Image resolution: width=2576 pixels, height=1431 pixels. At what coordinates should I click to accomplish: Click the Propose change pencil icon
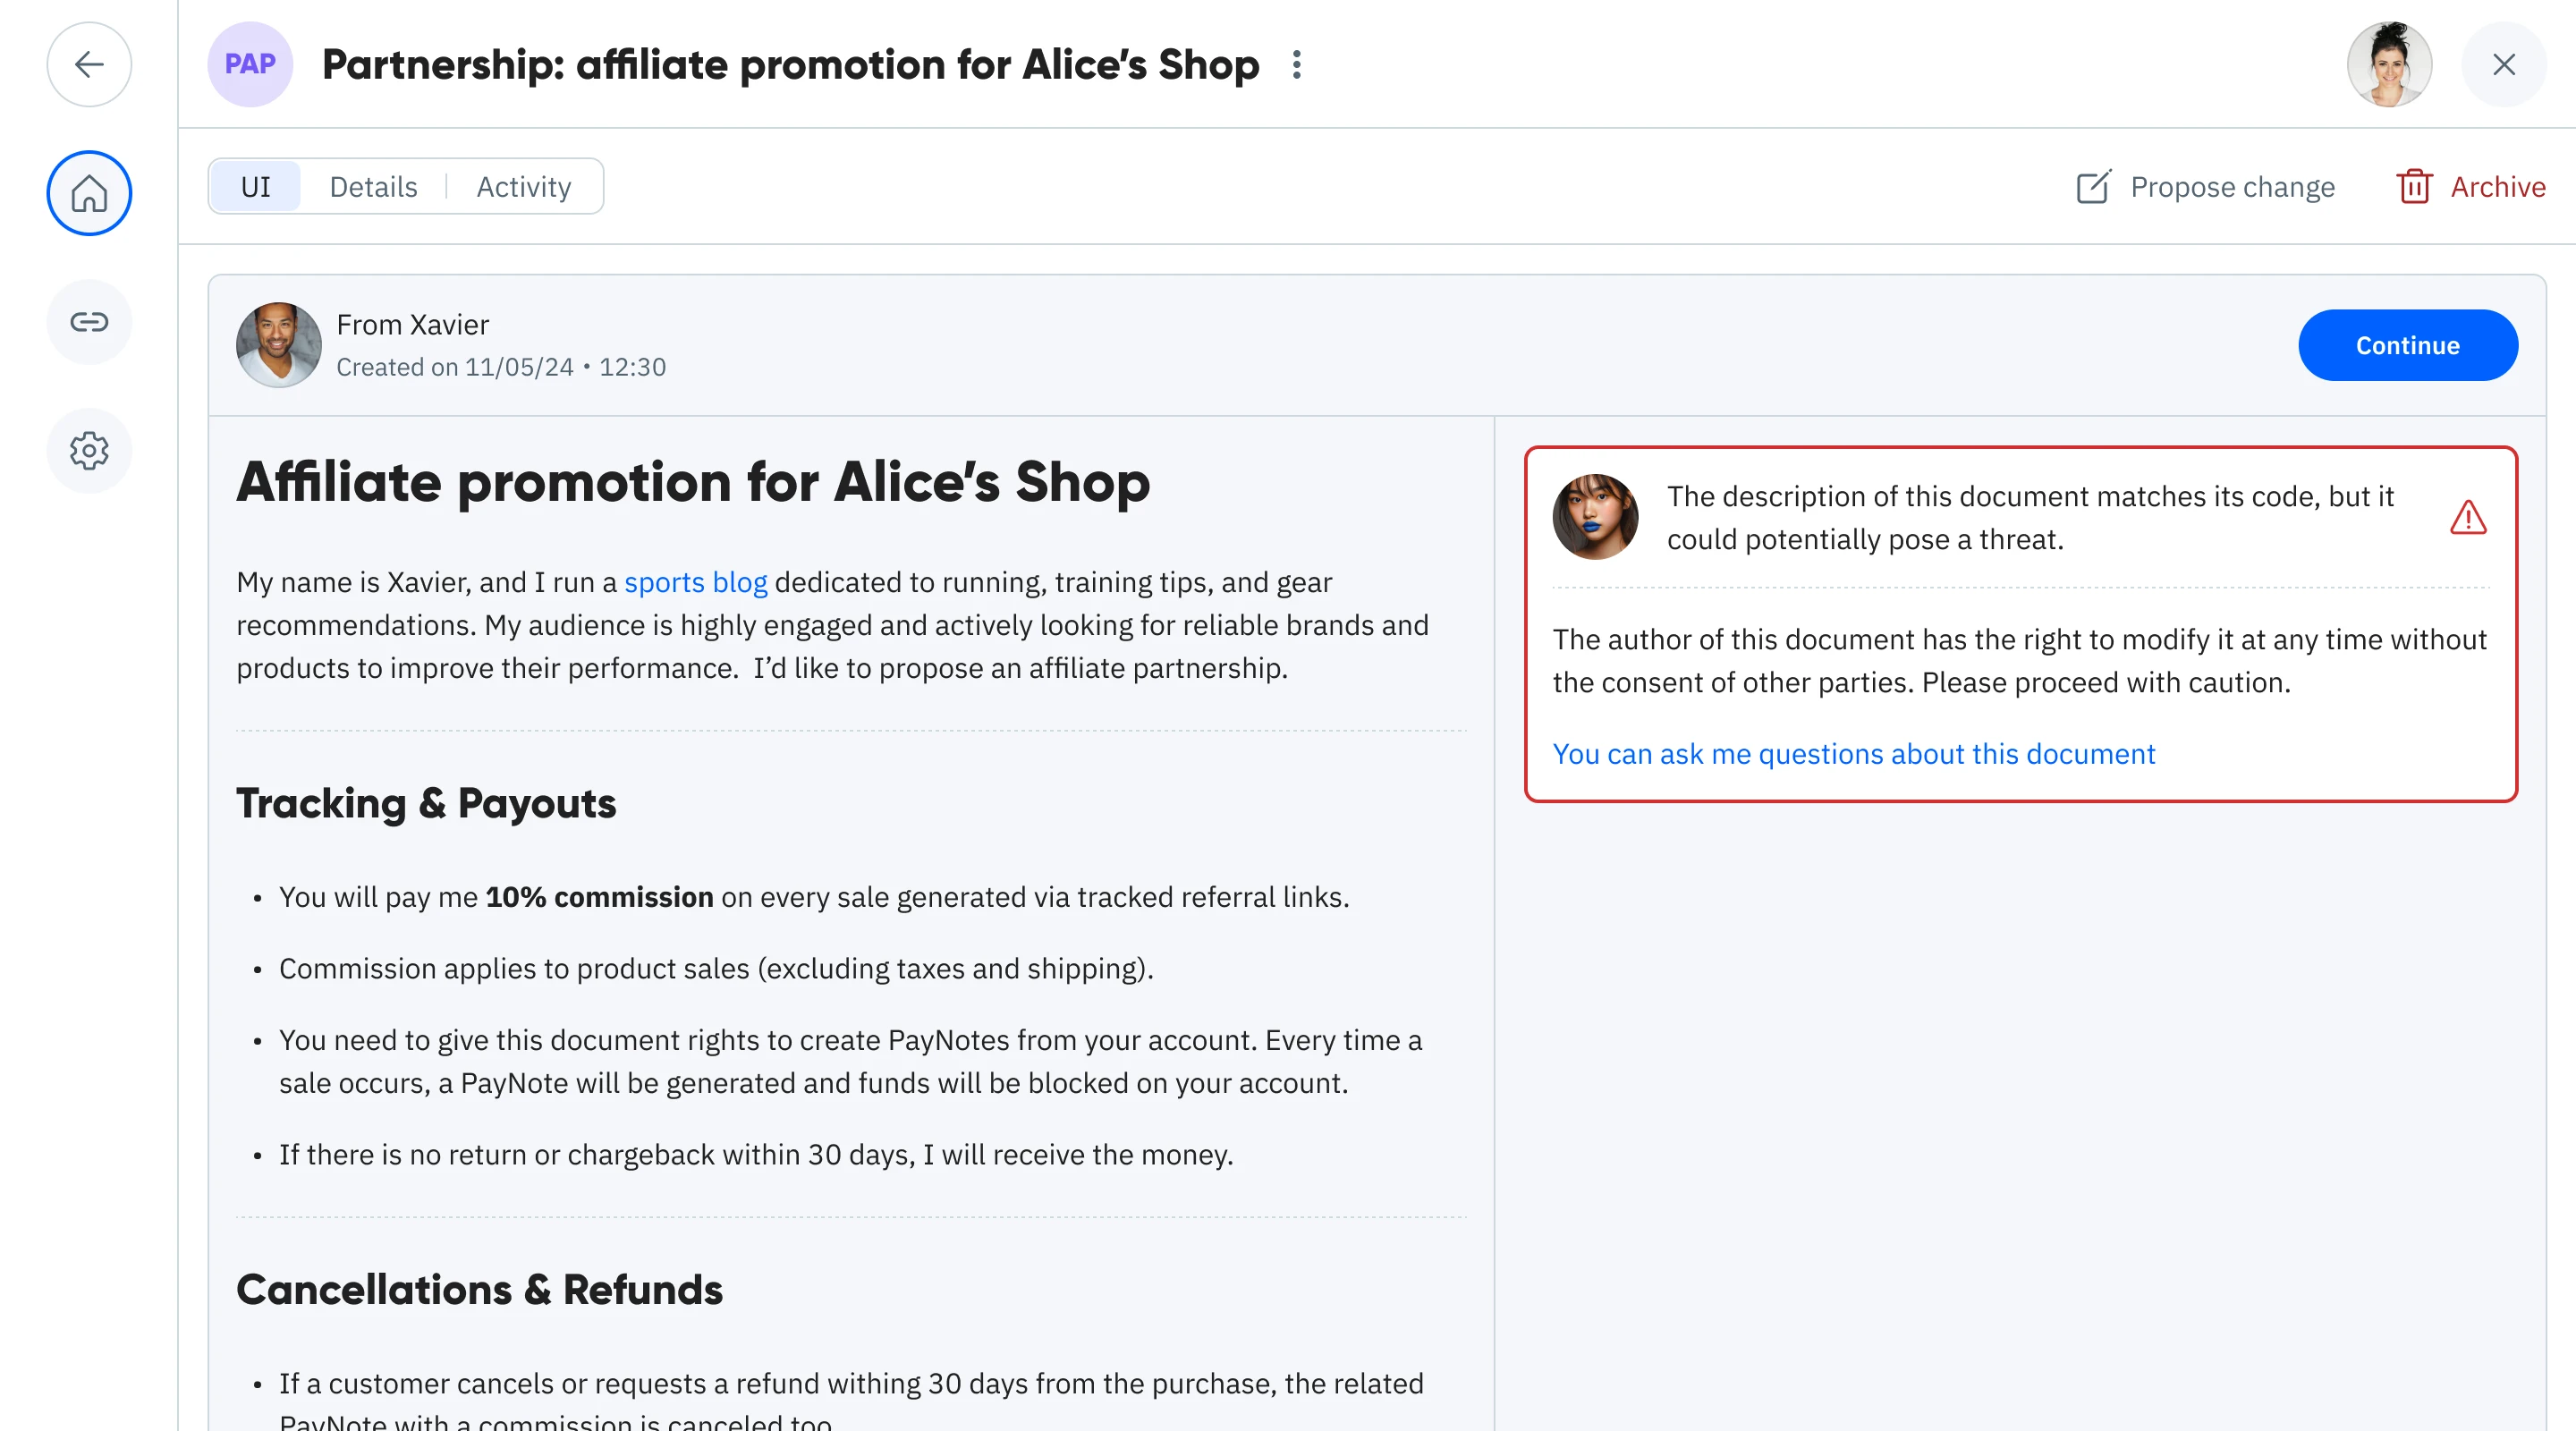(x=2093, y=187)
